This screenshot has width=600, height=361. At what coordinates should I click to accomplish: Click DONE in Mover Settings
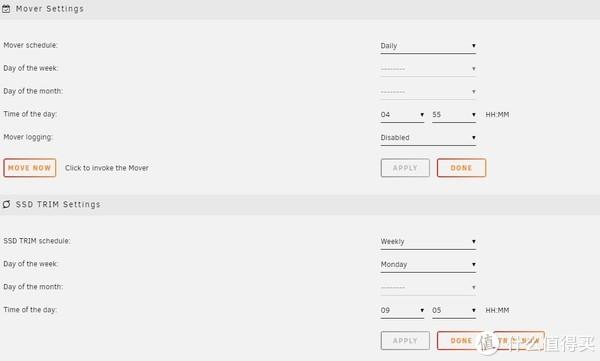[x=461, y=168]
